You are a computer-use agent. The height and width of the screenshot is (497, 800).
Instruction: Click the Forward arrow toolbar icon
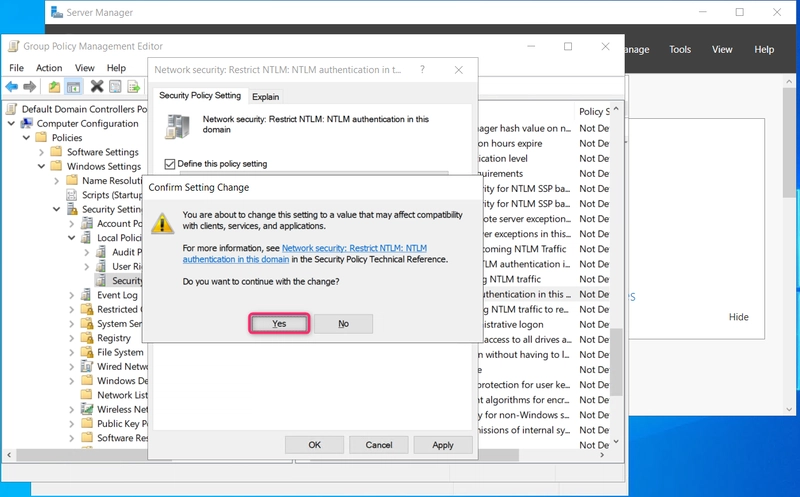(30, 87)
